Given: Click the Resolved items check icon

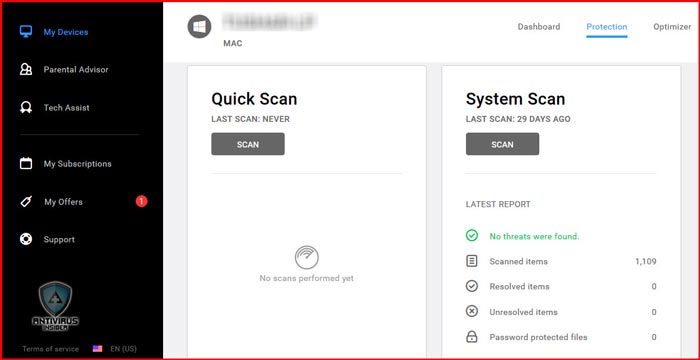Looking at the screenshot, I should click(472, 286).
